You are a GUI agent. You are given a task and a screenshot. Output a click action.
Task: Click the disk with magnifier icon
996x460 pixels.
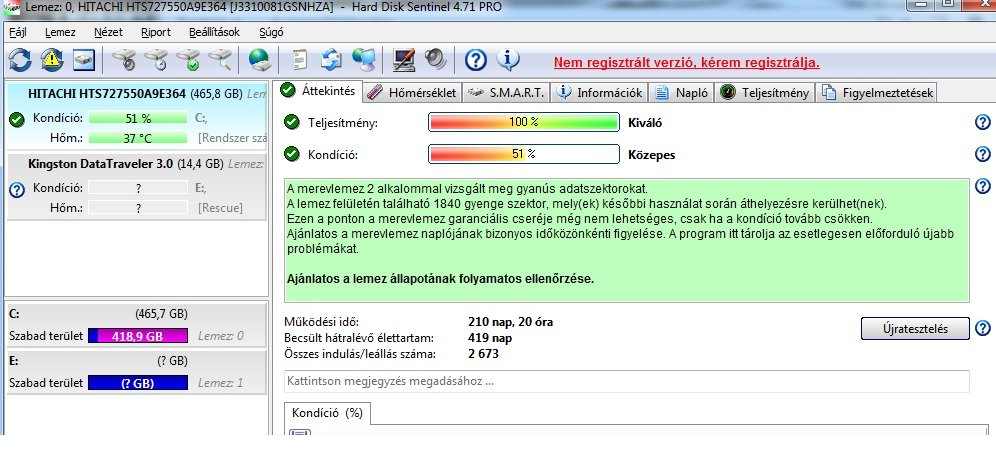220,60
